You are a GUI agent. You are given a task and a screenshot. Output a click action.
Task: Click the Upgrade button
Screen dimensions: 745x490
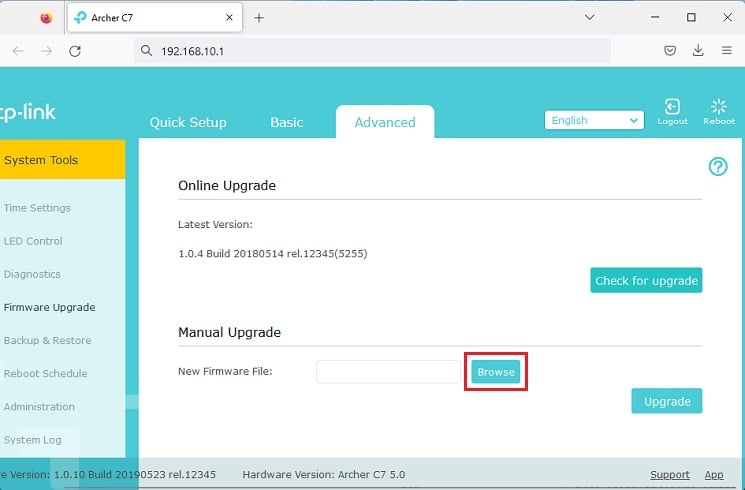pyautogui.click(x=667, y=401)
